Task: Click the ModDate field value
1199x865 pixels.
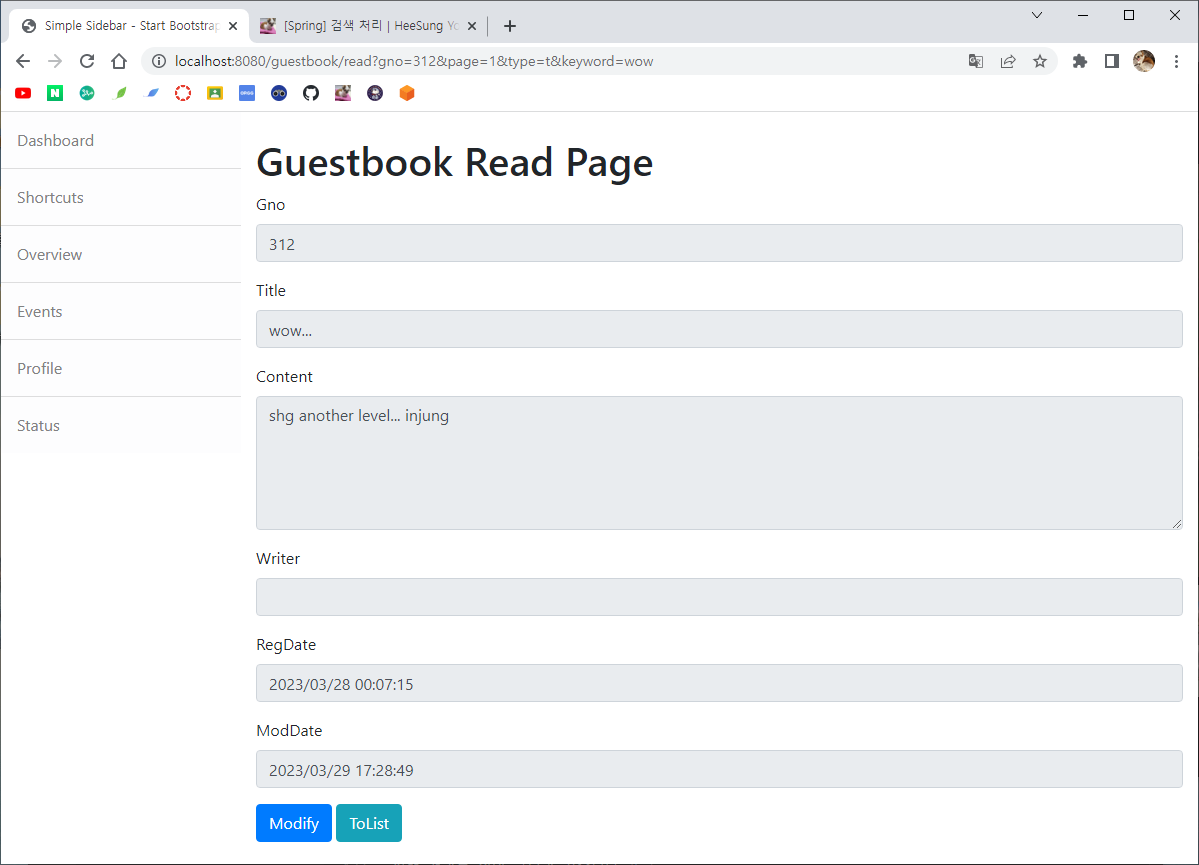Action: [719, 769]
